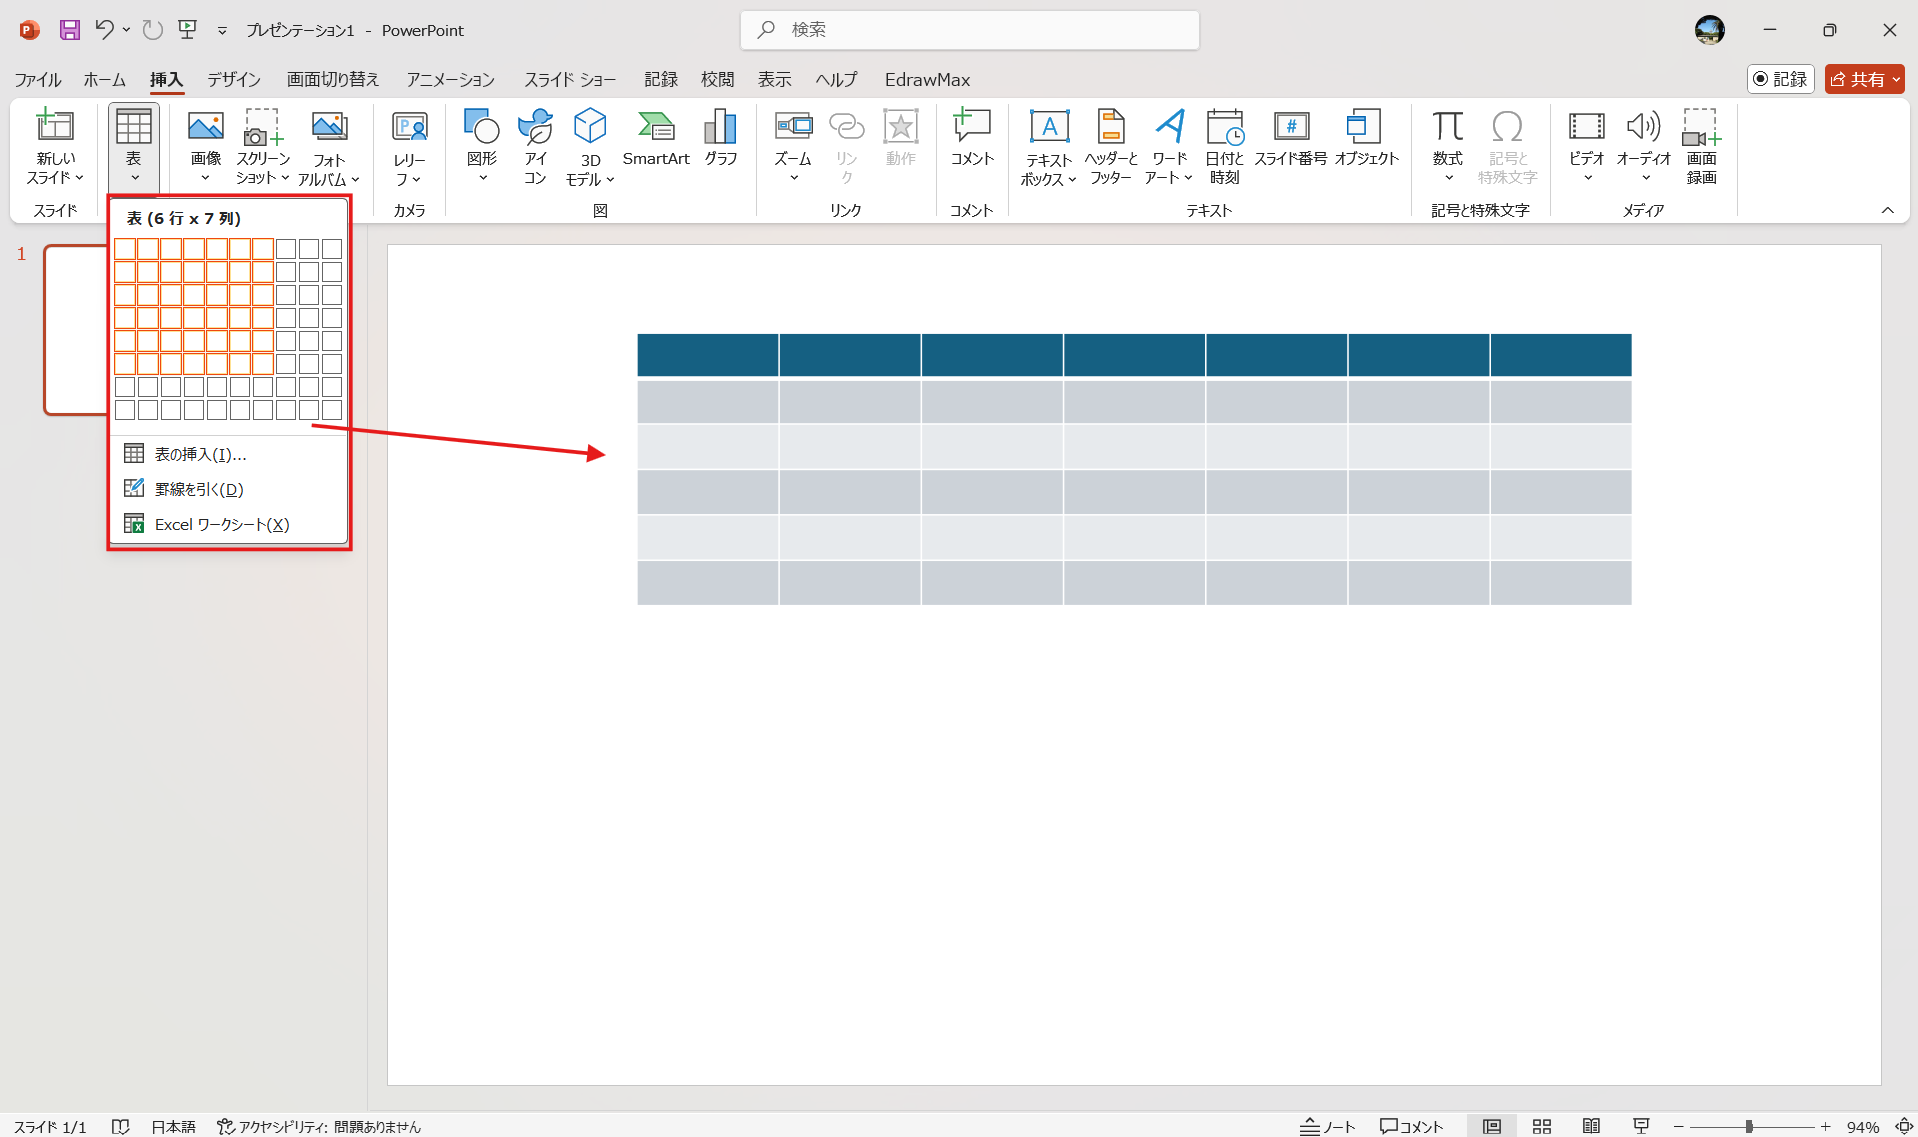
Task: Expand the 図形 shapes dropdown
Action: pyautogui.click(x=482, y=178)
